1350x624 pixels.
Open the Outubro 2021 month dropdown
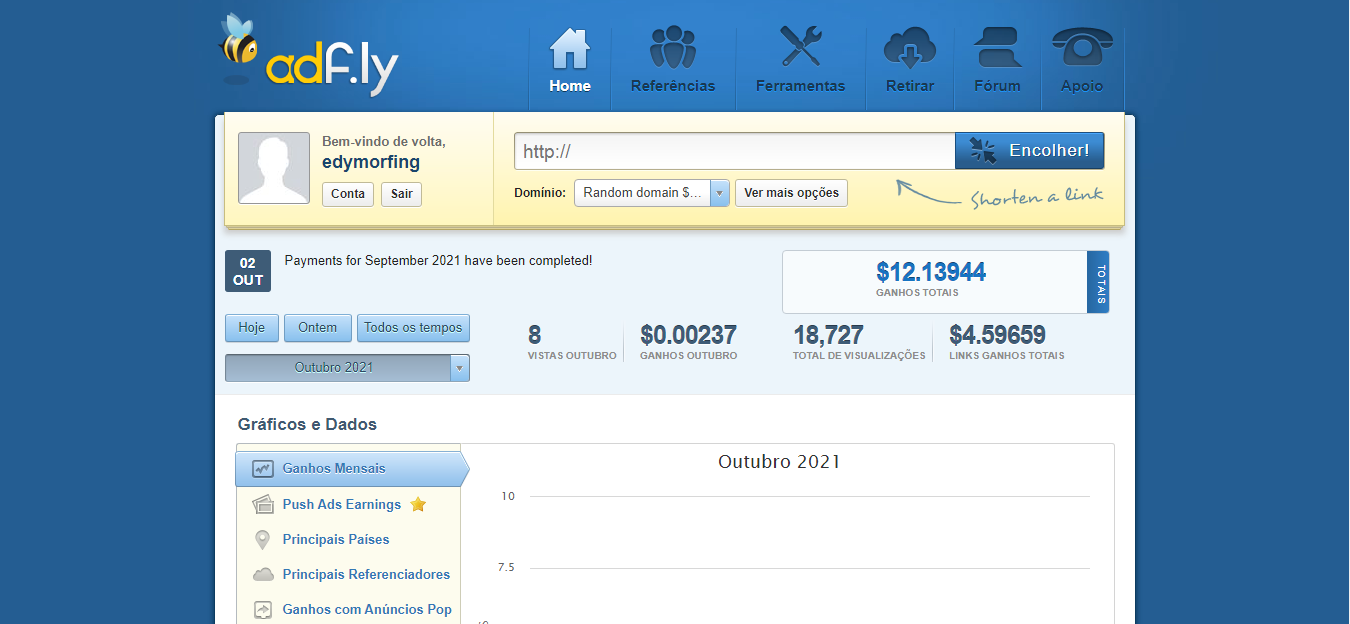(x=347, y=368)
